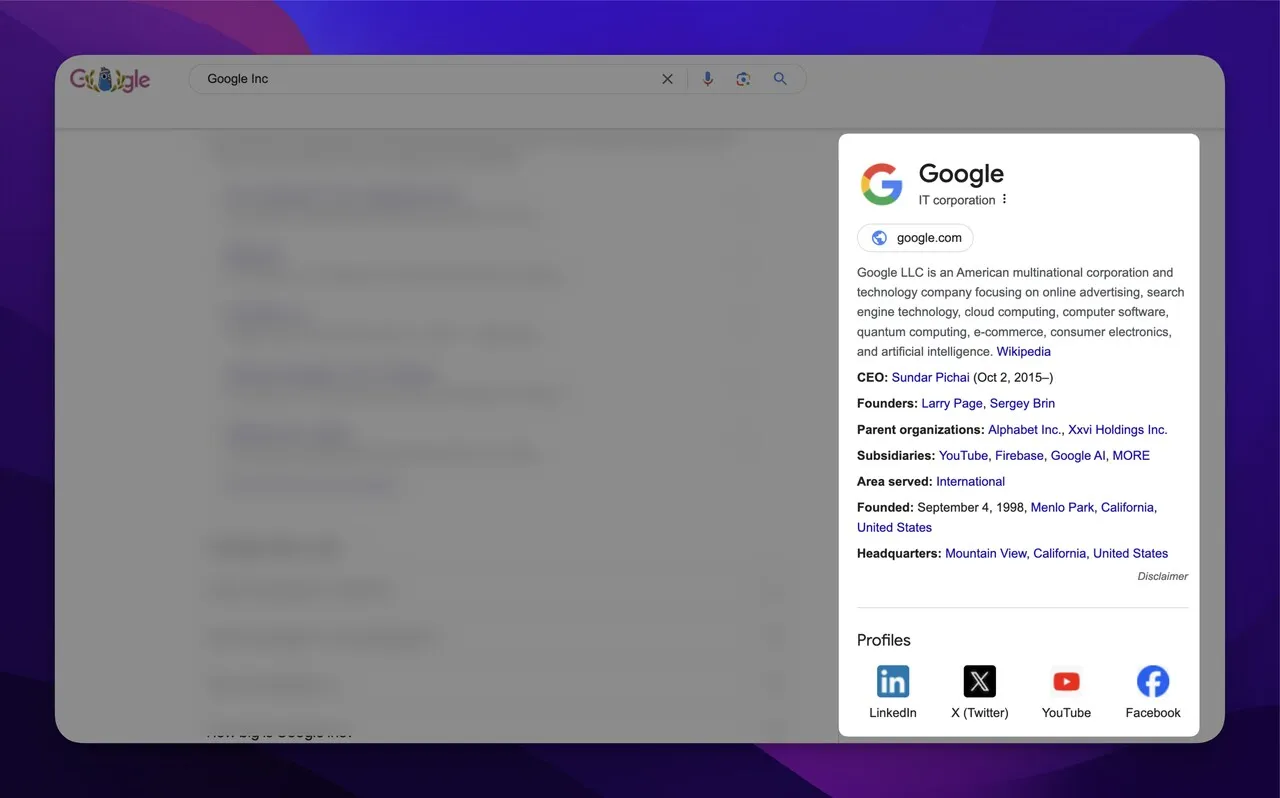This screenshot has height=798, width=1280.
Task: Click the magnifying glass search button
Action: [780, 79]
